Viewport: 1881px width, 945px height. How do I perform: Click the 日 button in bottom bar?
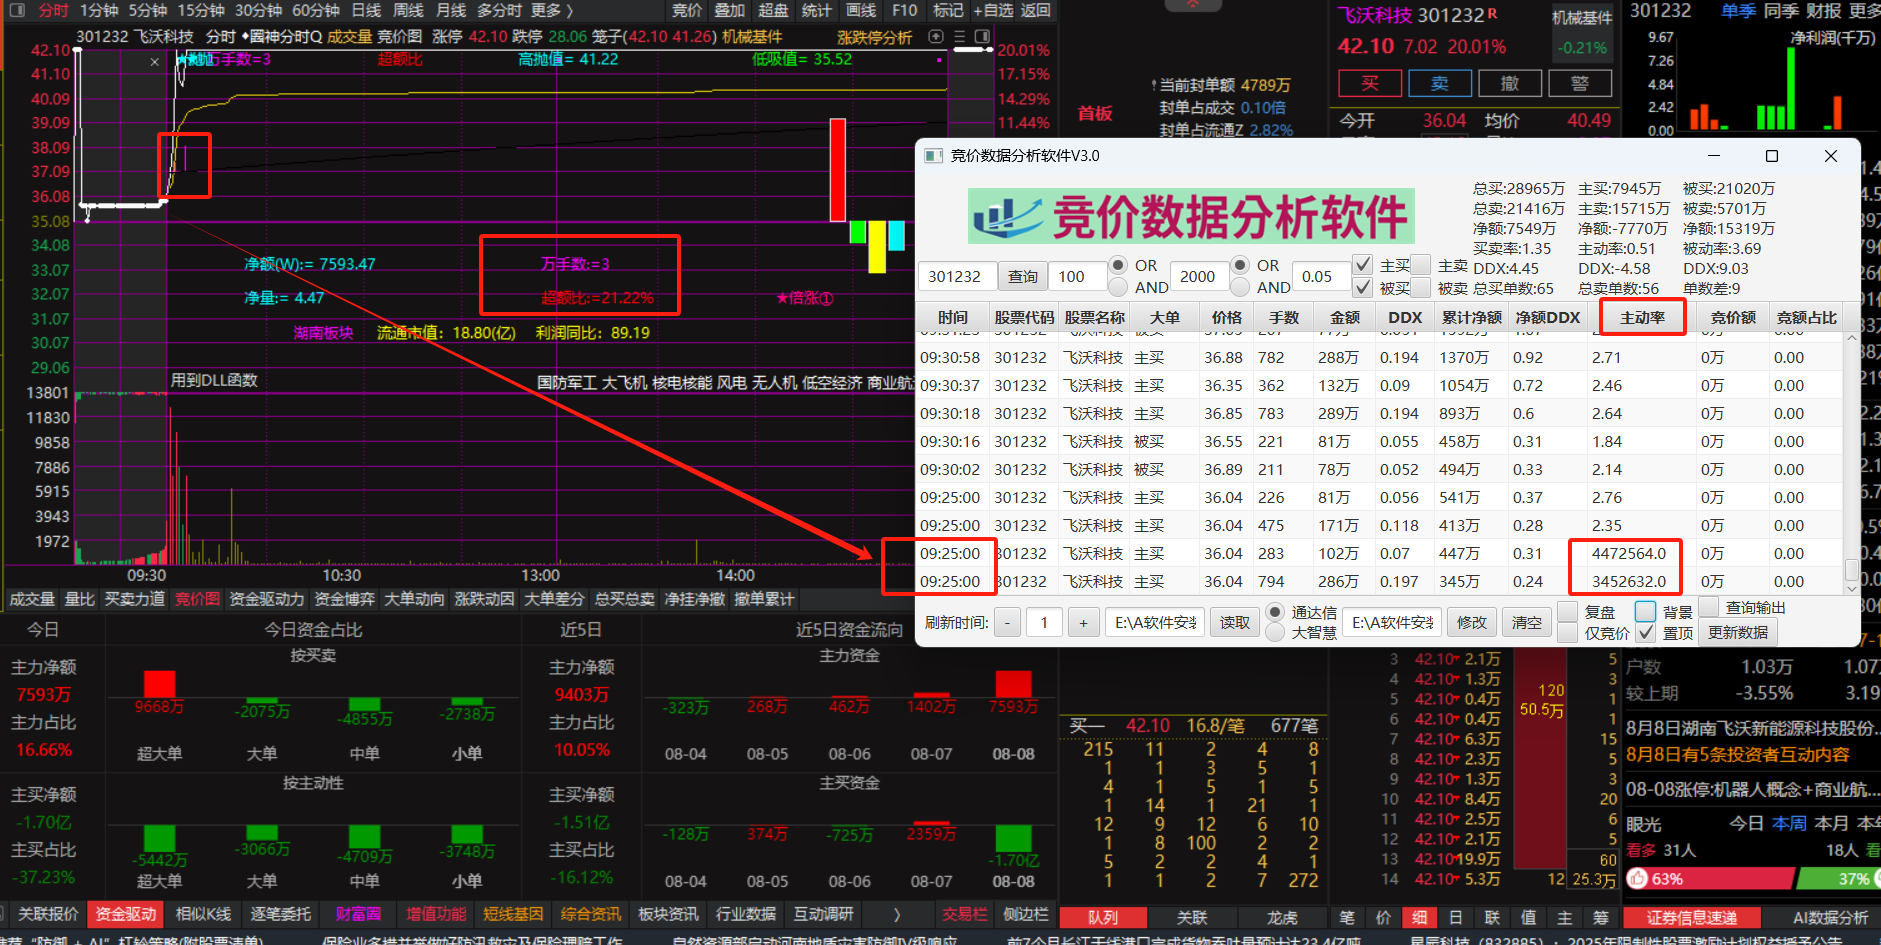pos(1455,917)
